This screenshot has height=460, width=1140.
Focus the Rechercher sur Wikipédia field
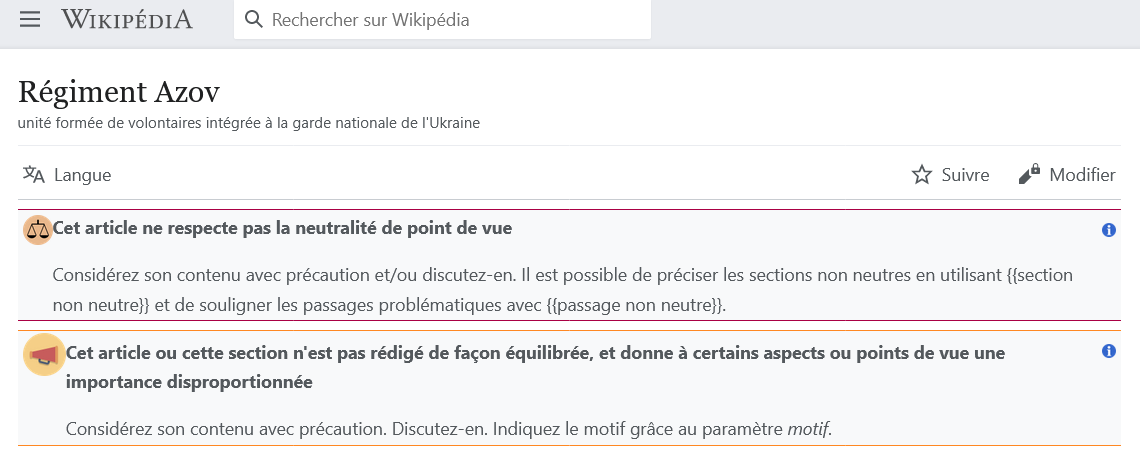pyautogui.click(x=450, y=20)
